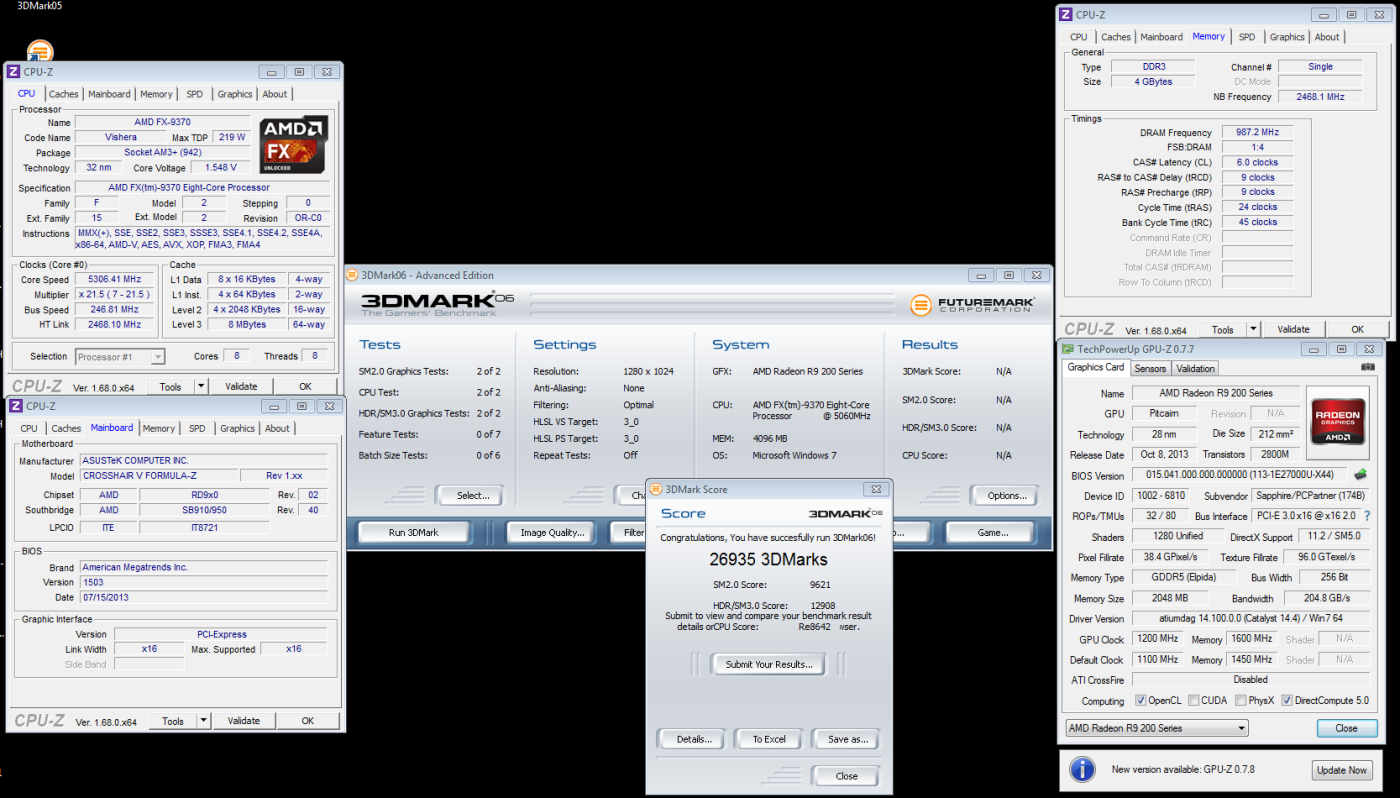The image size is (1400, 798).
Task: Open Graphics tab in CPU-Z Memory window
Action: (x=1287, y=37)
